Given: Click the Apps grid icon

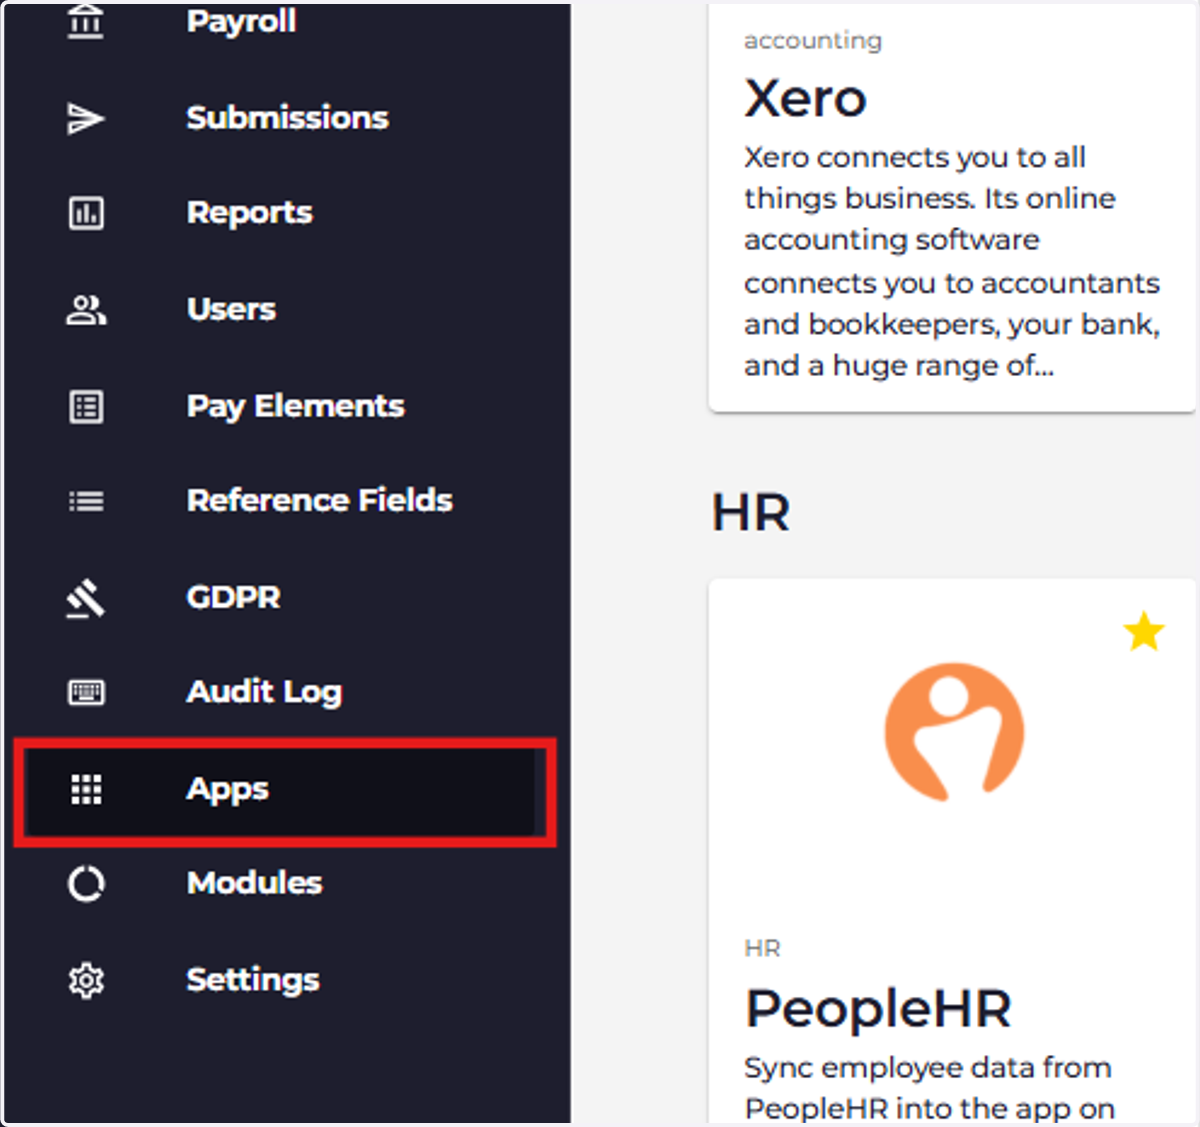Looking at the screenshot, I should 86,789.
